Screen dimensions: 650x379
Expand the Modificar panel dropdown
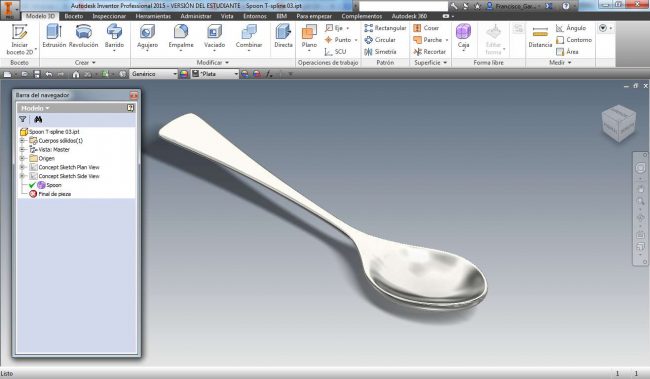[213, 63]
